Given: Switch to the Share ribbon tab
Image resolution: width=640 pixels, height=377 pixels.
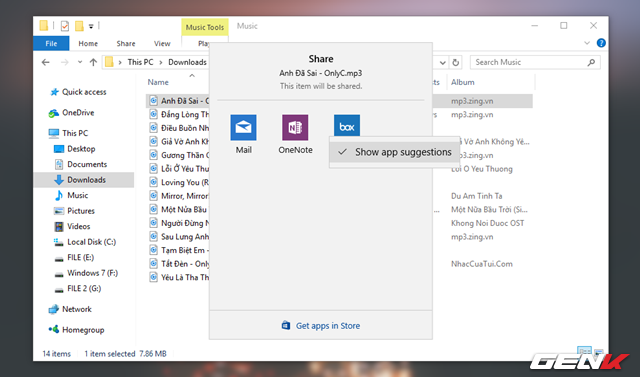Looking at the screenshot, I should [126, 44].
